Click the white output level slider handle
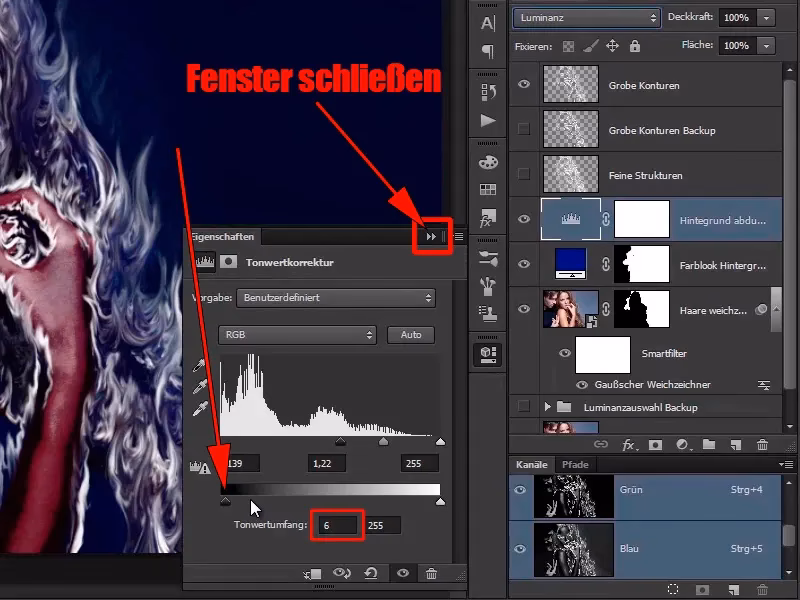Image resolution: width=800 pixels, height=600 pixels. [x=440, y=502]
